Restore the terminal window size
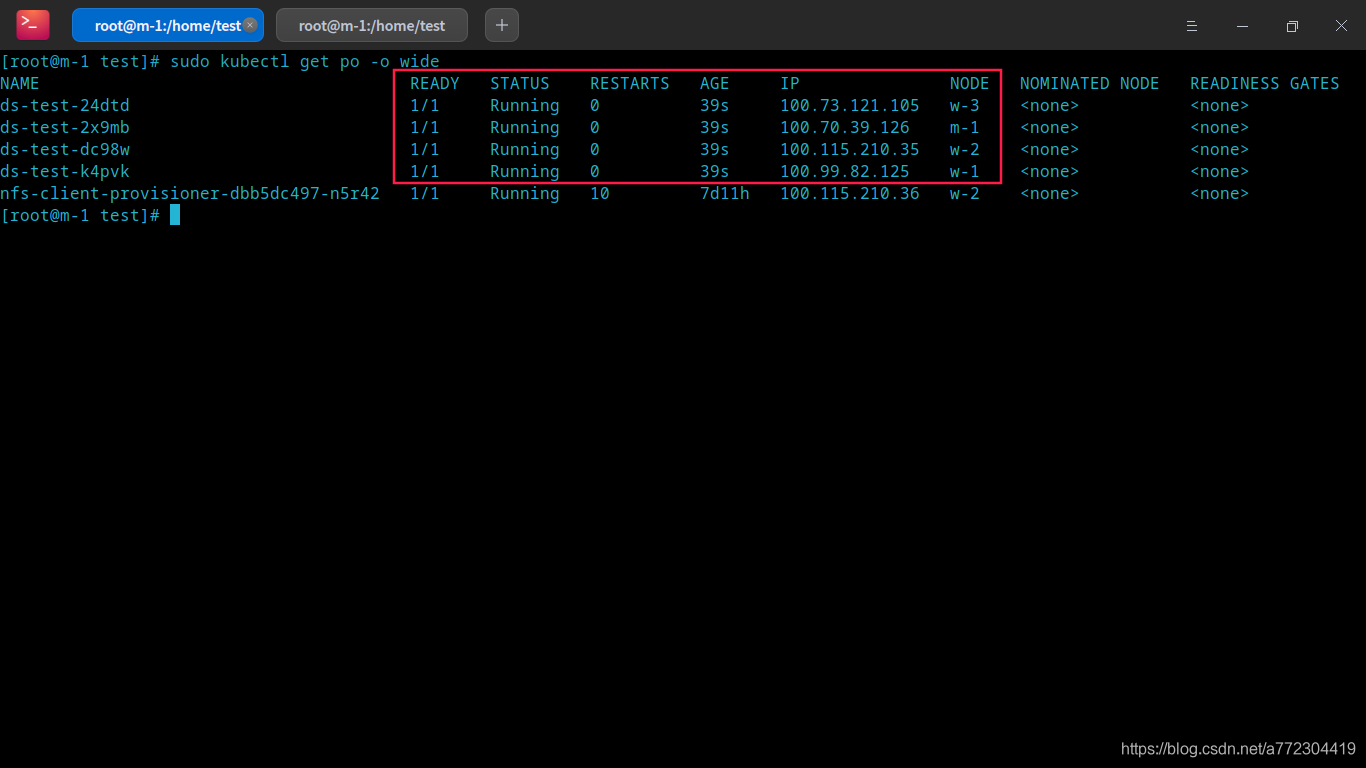This screenshot has width=1366, height=768. (1292, 26)
